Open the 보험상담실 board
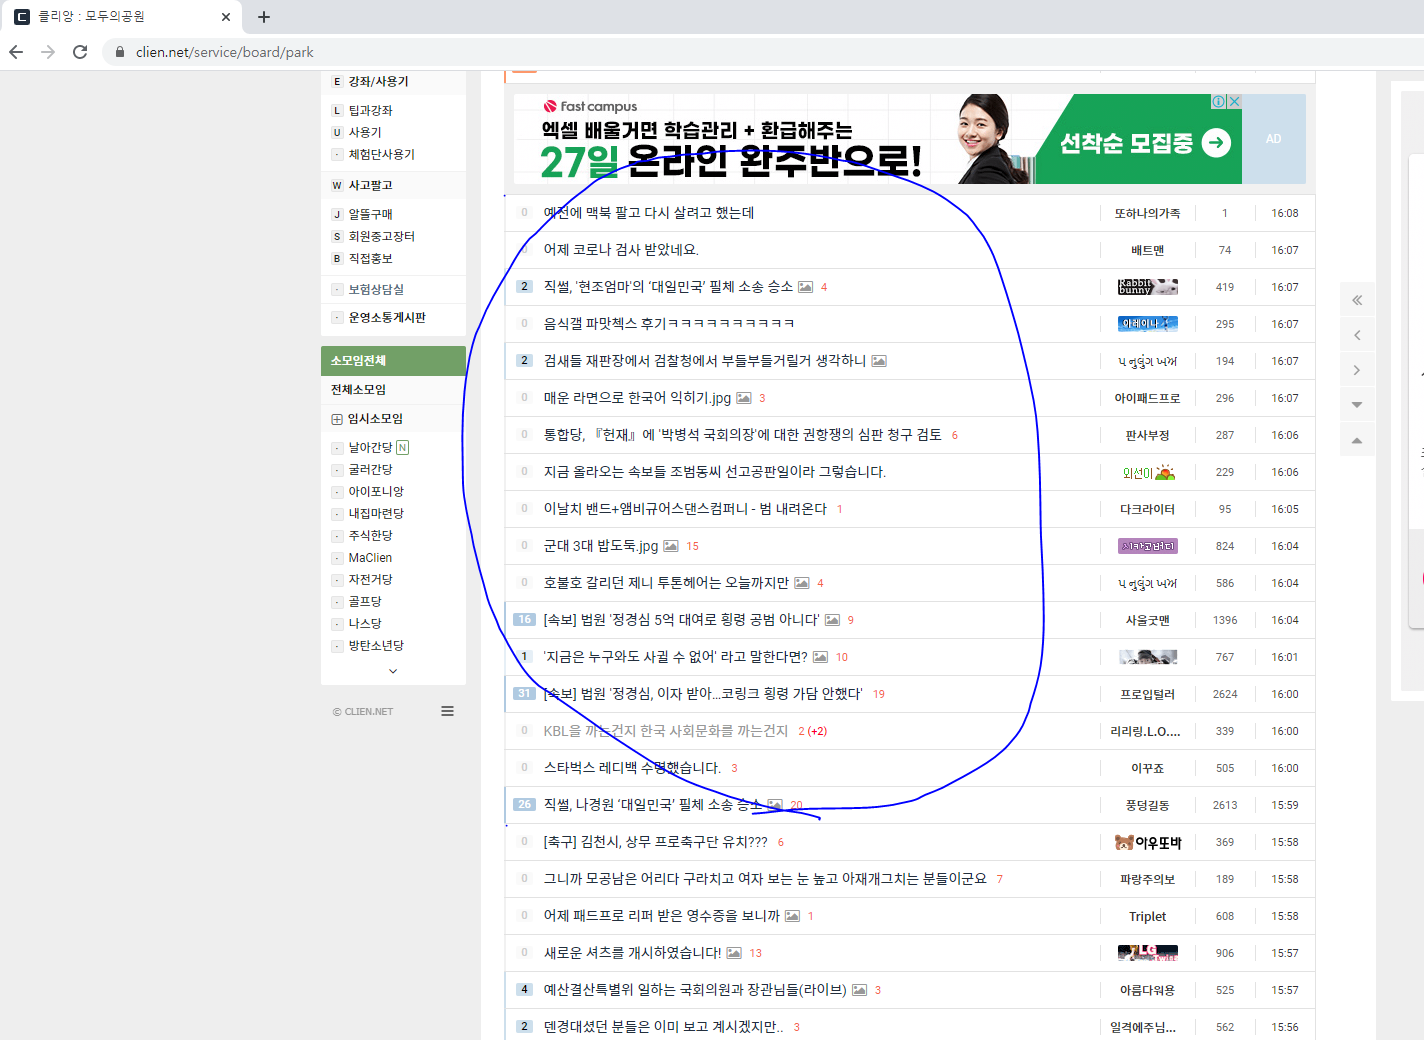Viewport: 1424px width, 1040px height. click(x=376, y=290)
